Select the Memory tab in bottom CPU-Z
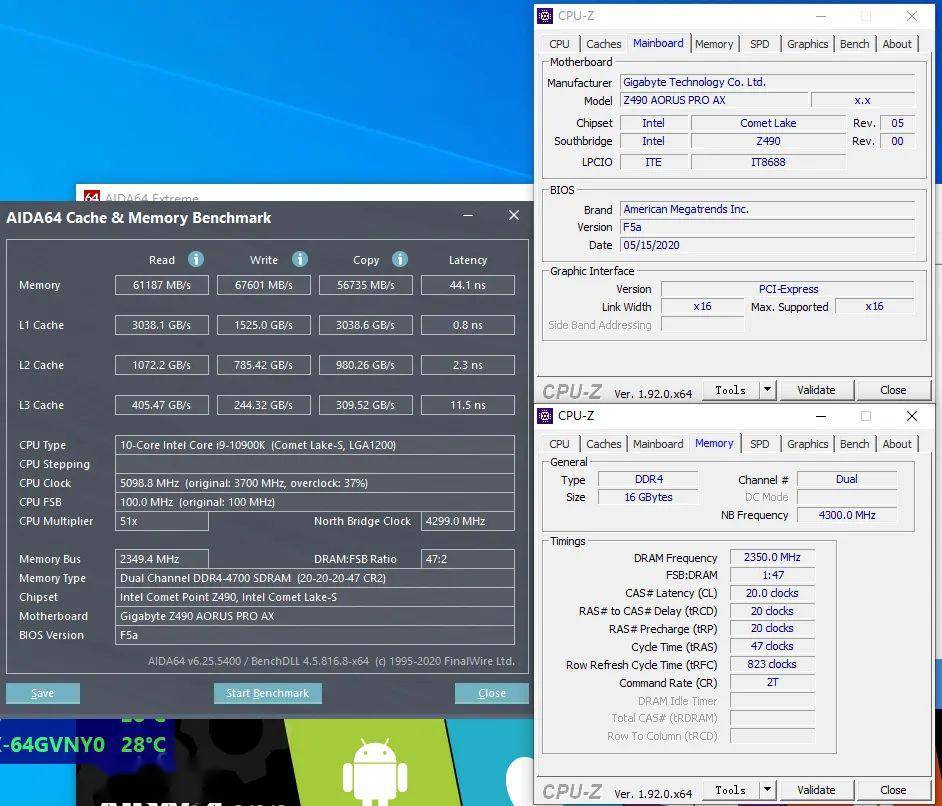 [x=714, y=443]
